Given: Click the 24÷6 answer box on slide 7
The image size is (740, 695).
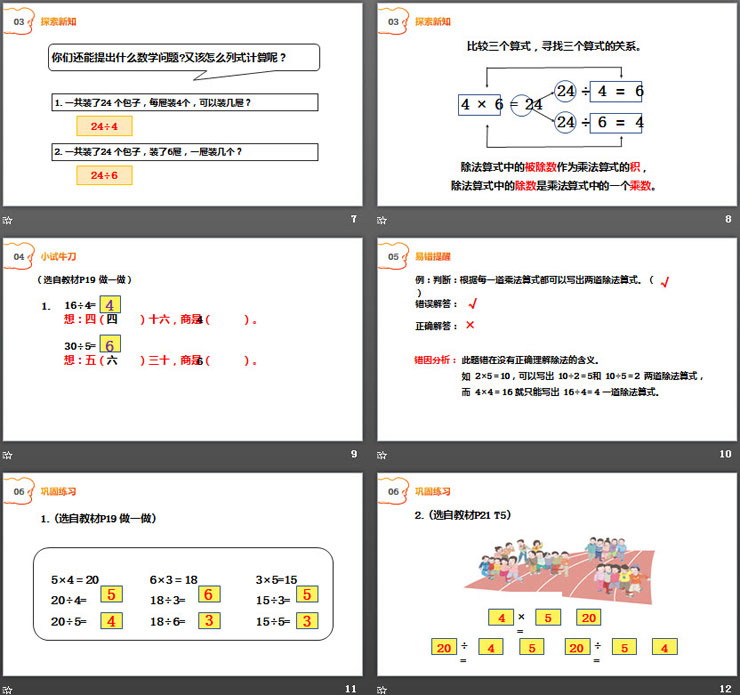Looking at the screenshot, I should pyautogui.click(x=104, y=175).
